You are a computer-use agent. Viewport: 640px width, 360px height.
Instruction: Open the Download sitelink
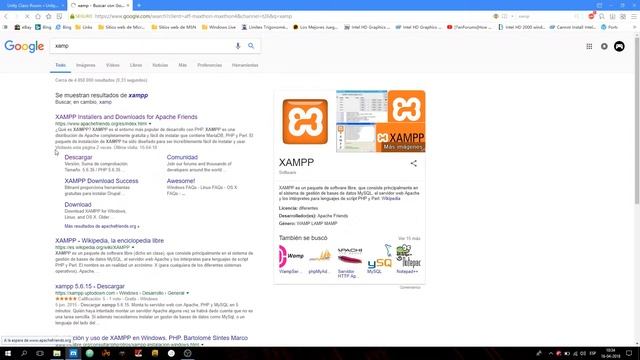(78, 204)
